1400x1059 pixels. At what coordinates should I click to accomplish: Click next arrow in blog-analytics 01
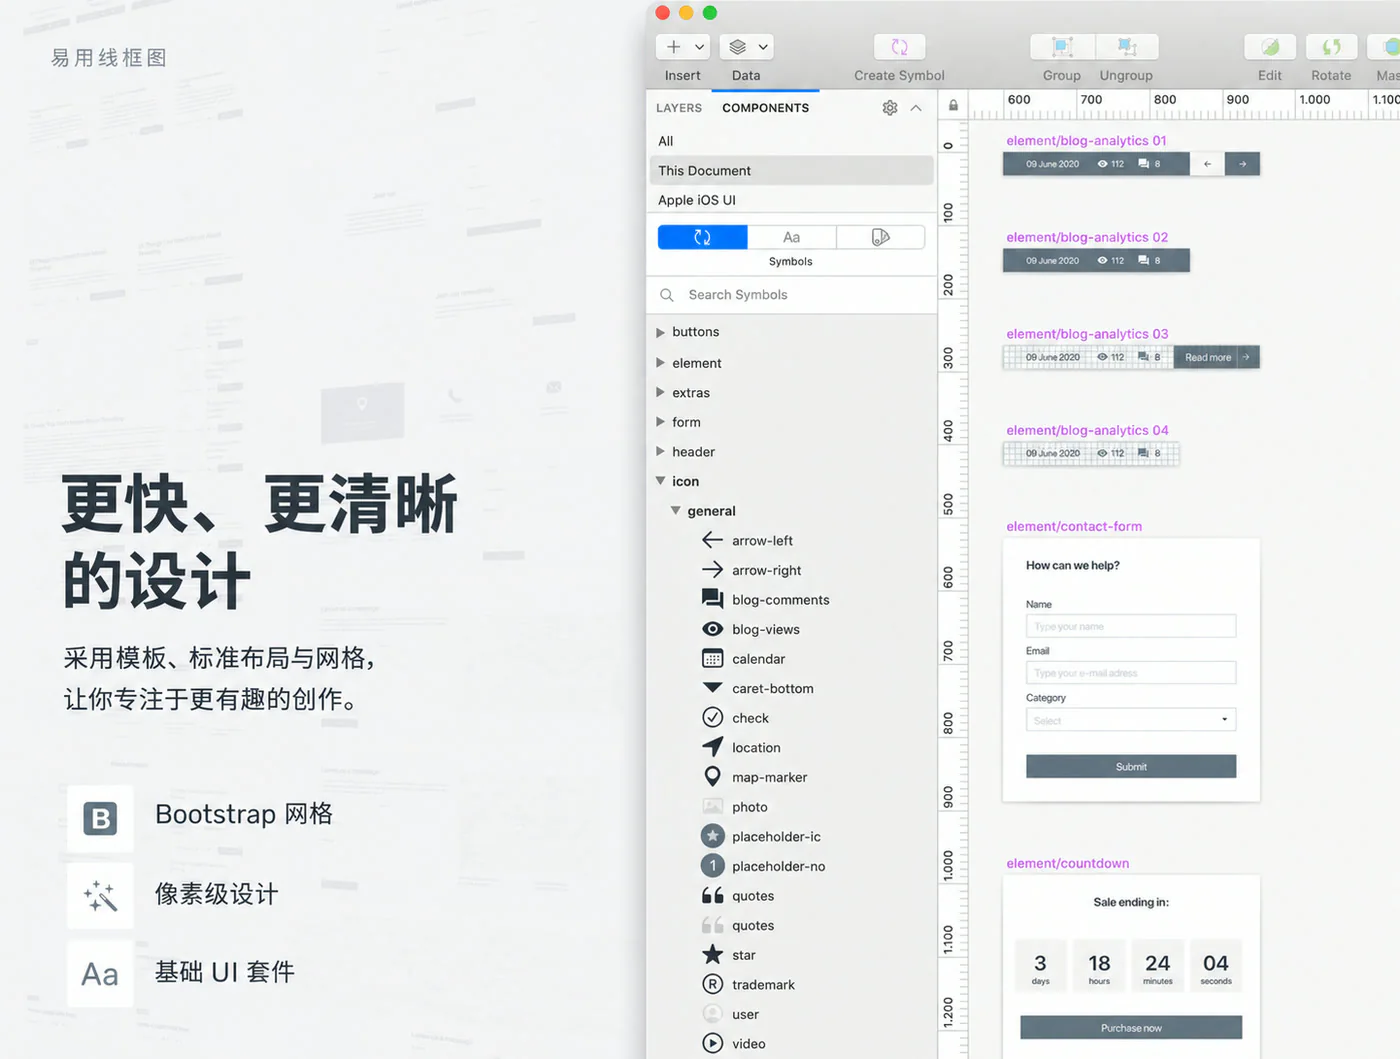click(1242, 164)
